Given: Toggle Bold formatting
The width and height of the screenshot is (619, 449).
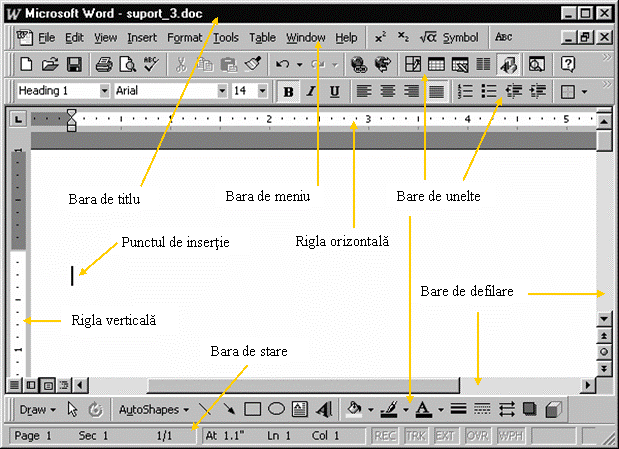Looking at the screenshot, I should [289, 91].
